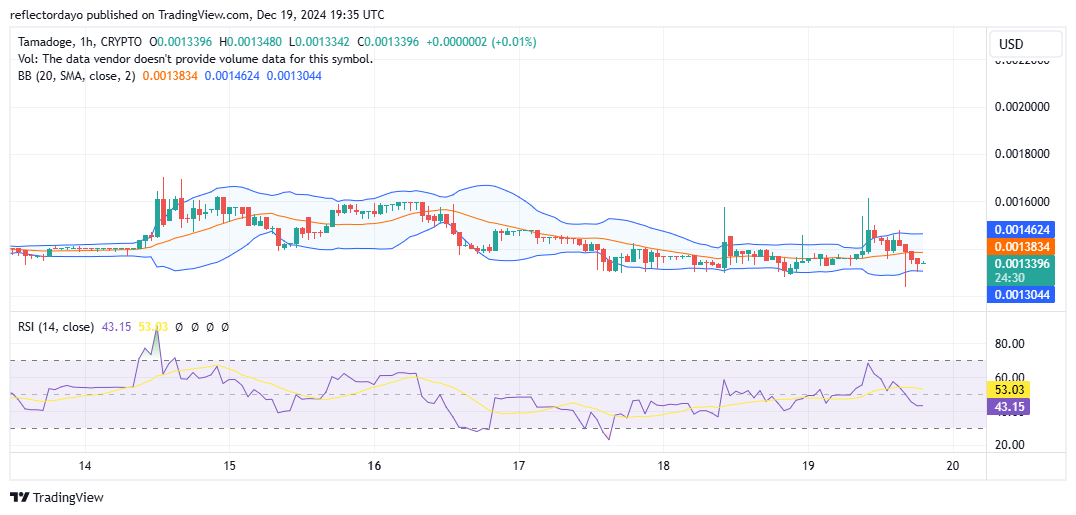The height and width of the screenshot is (515, 1076).
Task: Click the 0.0016000 price axis label
Action: (x=1022, y=202)
